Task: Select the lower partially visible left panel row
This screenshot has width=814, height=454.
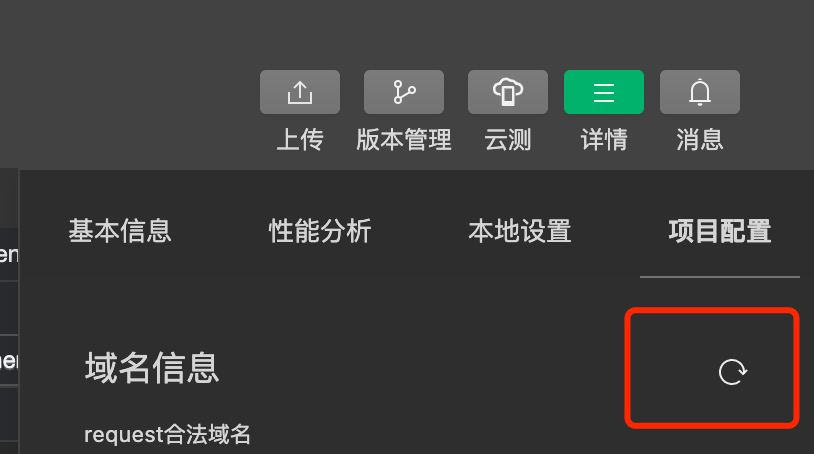Action: 9,360
